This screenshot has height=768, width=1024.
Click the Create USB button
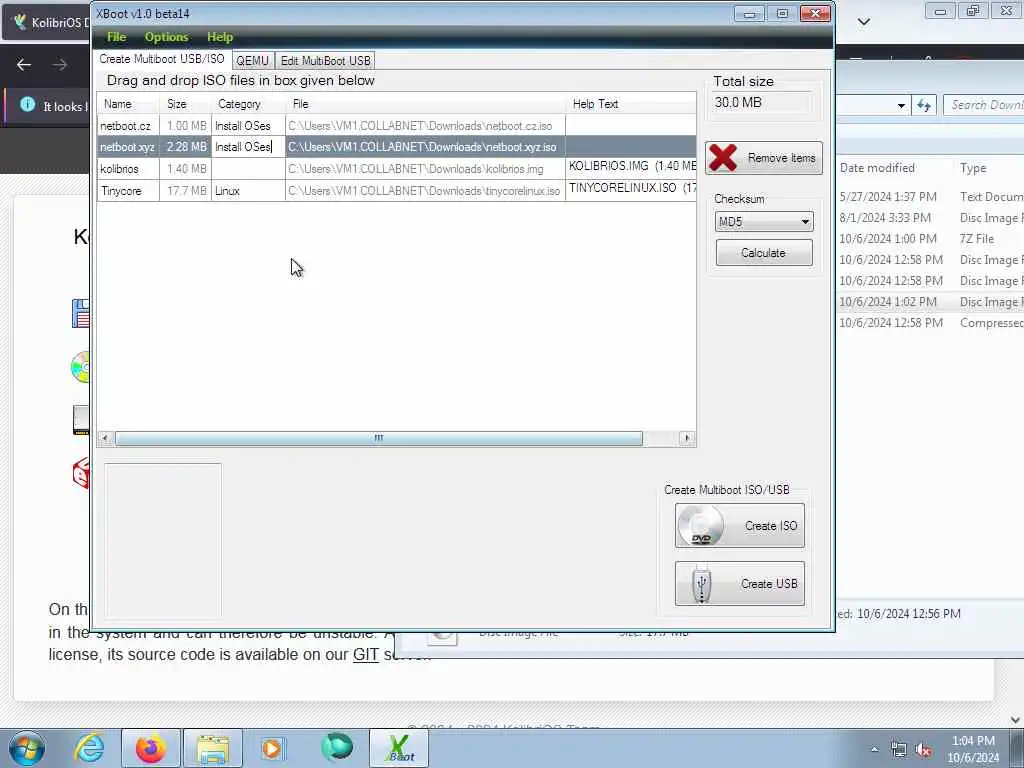(x=740, y=584)
